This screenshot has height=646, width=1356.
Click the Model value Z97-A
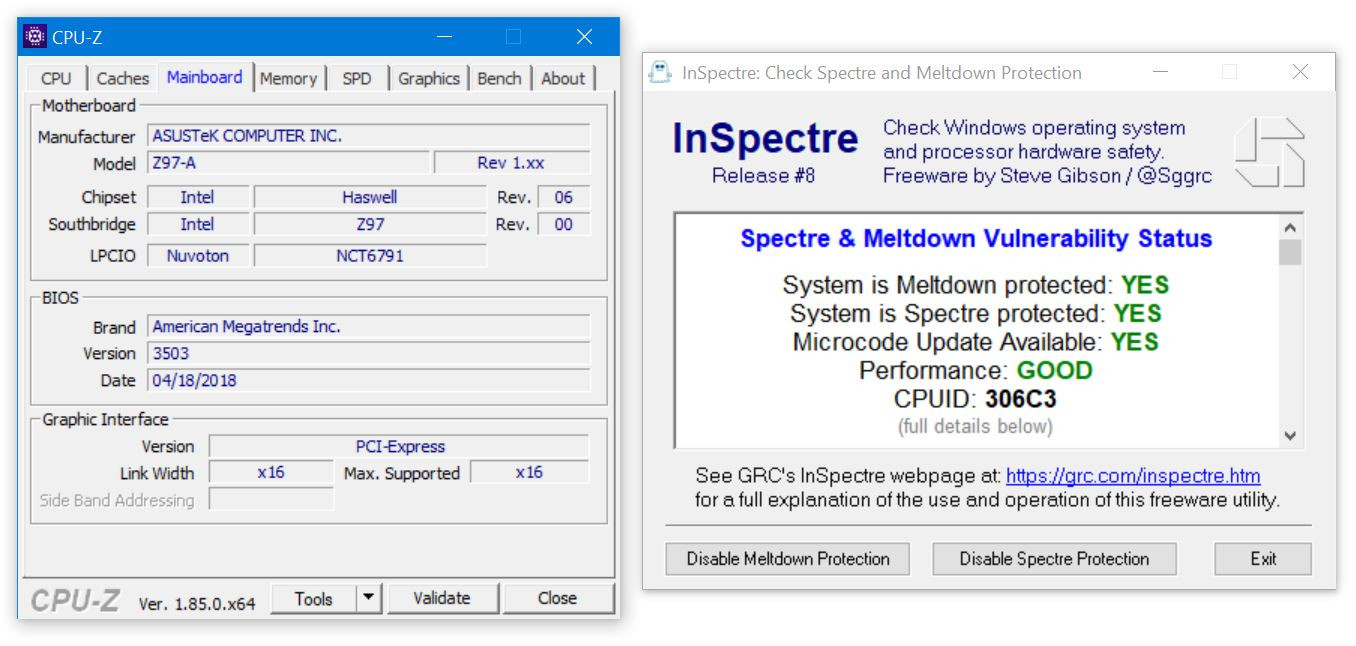point(289,163)
